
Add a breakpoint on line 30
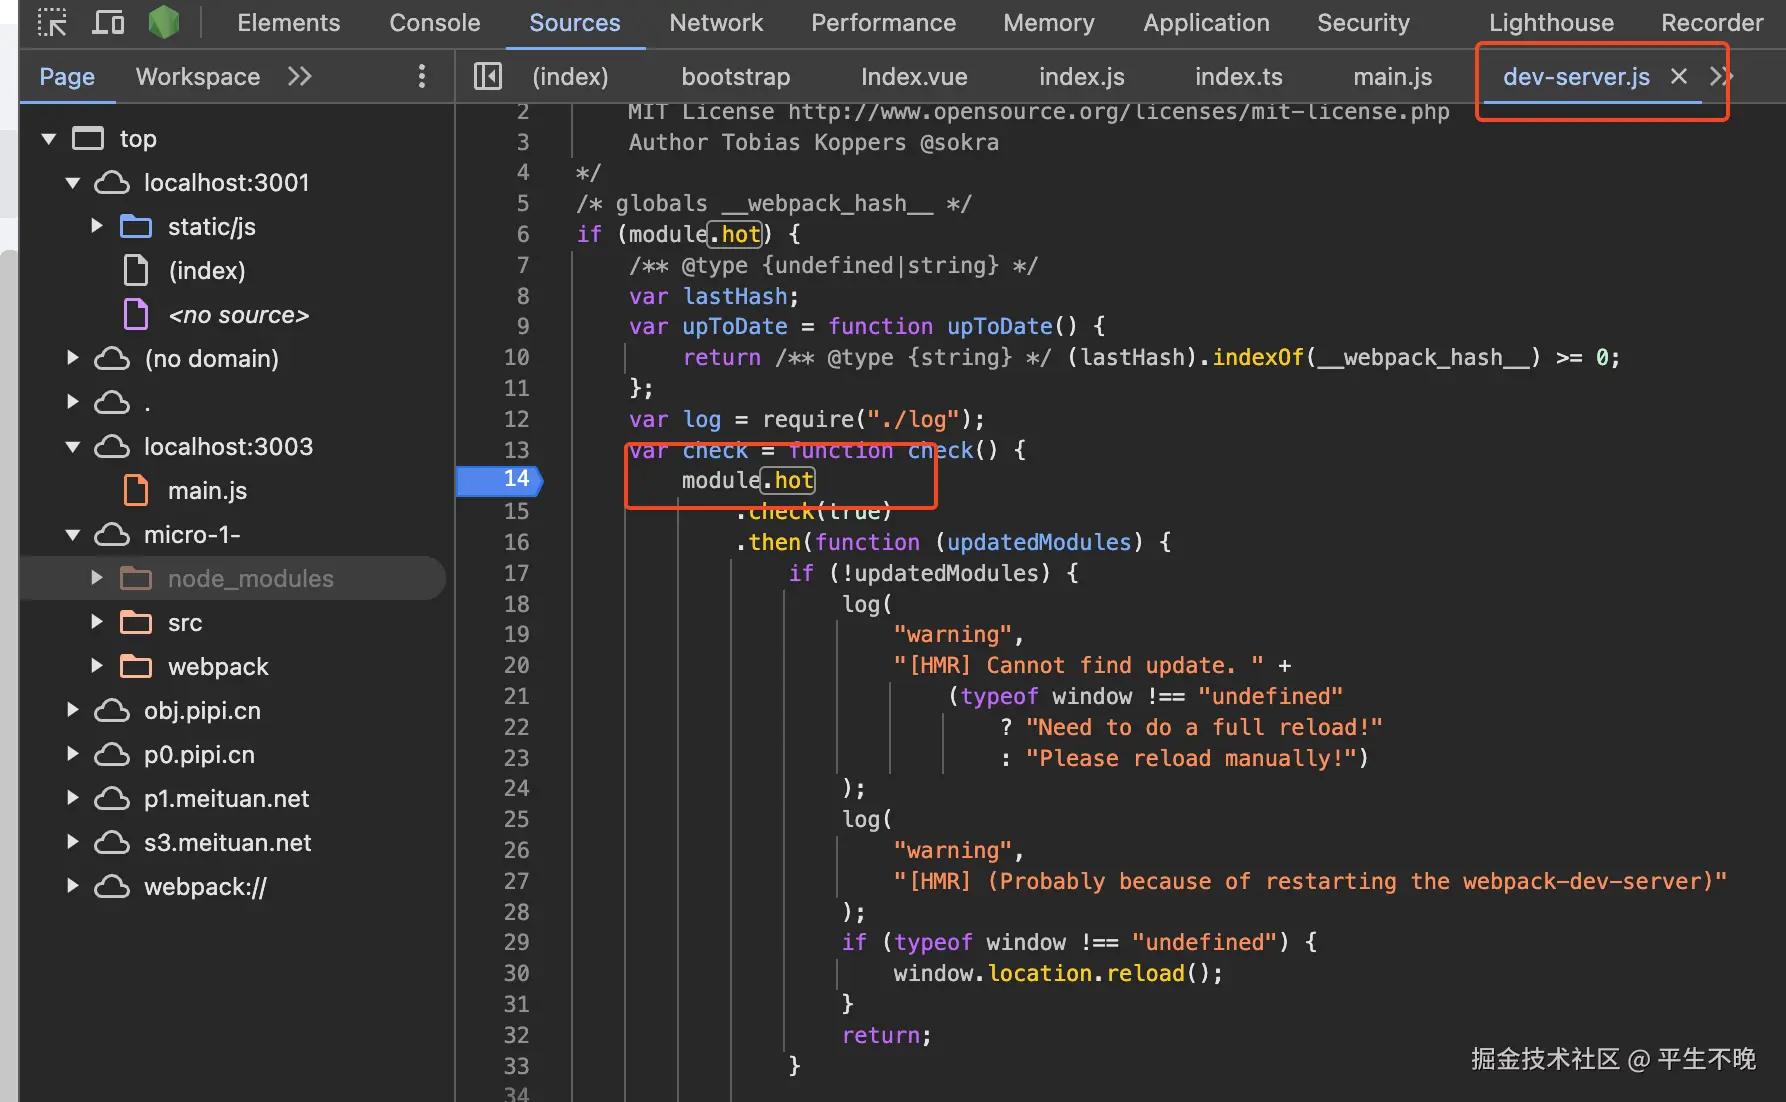pyautogui.click(x=516, y=973)
